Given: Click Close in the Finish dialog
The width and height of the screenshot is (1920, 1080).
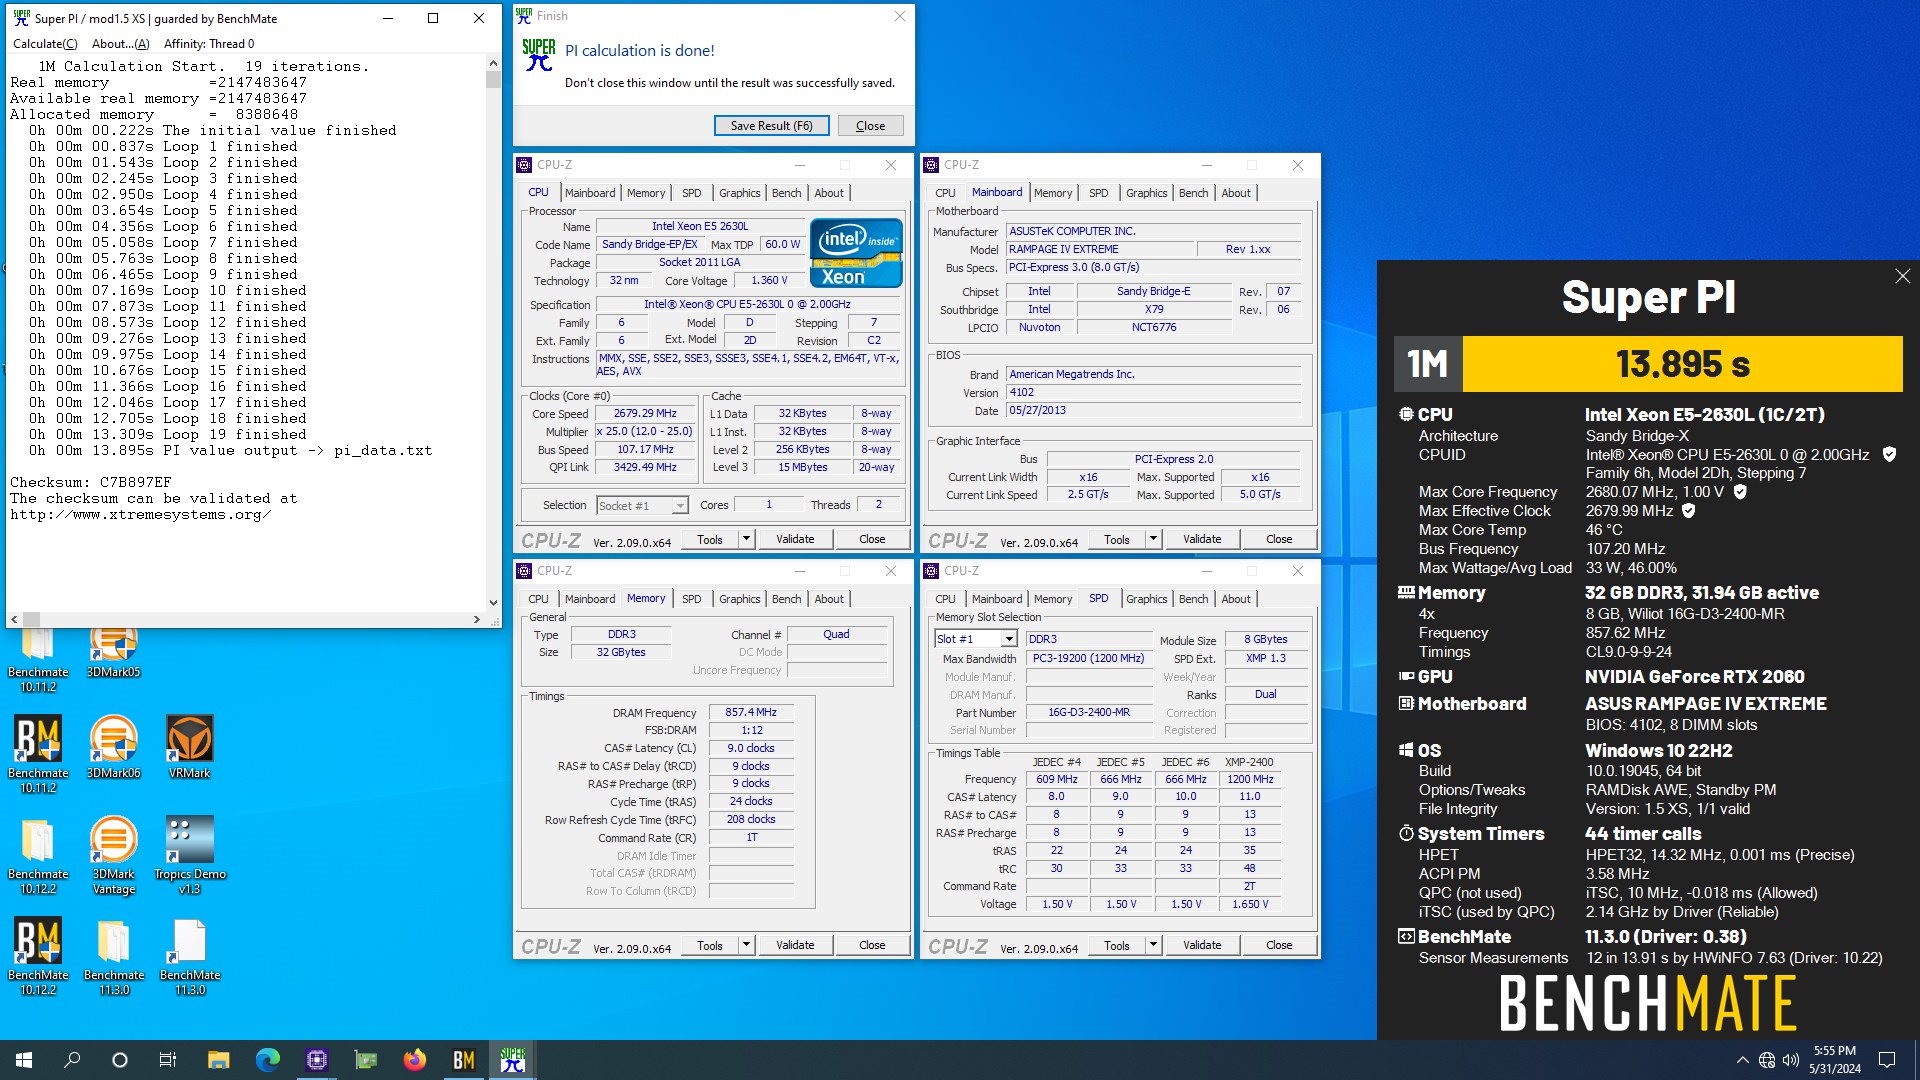Looking at the screenshot, I should (870, 126).
